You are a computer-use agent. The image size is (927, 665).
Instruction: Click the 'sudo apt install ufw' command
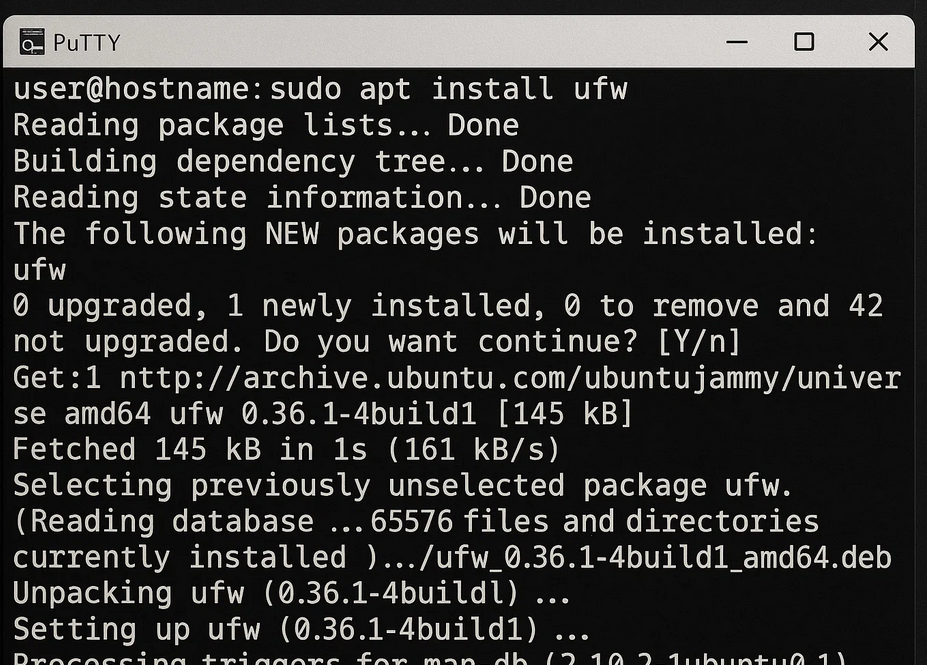click(449, 89)
